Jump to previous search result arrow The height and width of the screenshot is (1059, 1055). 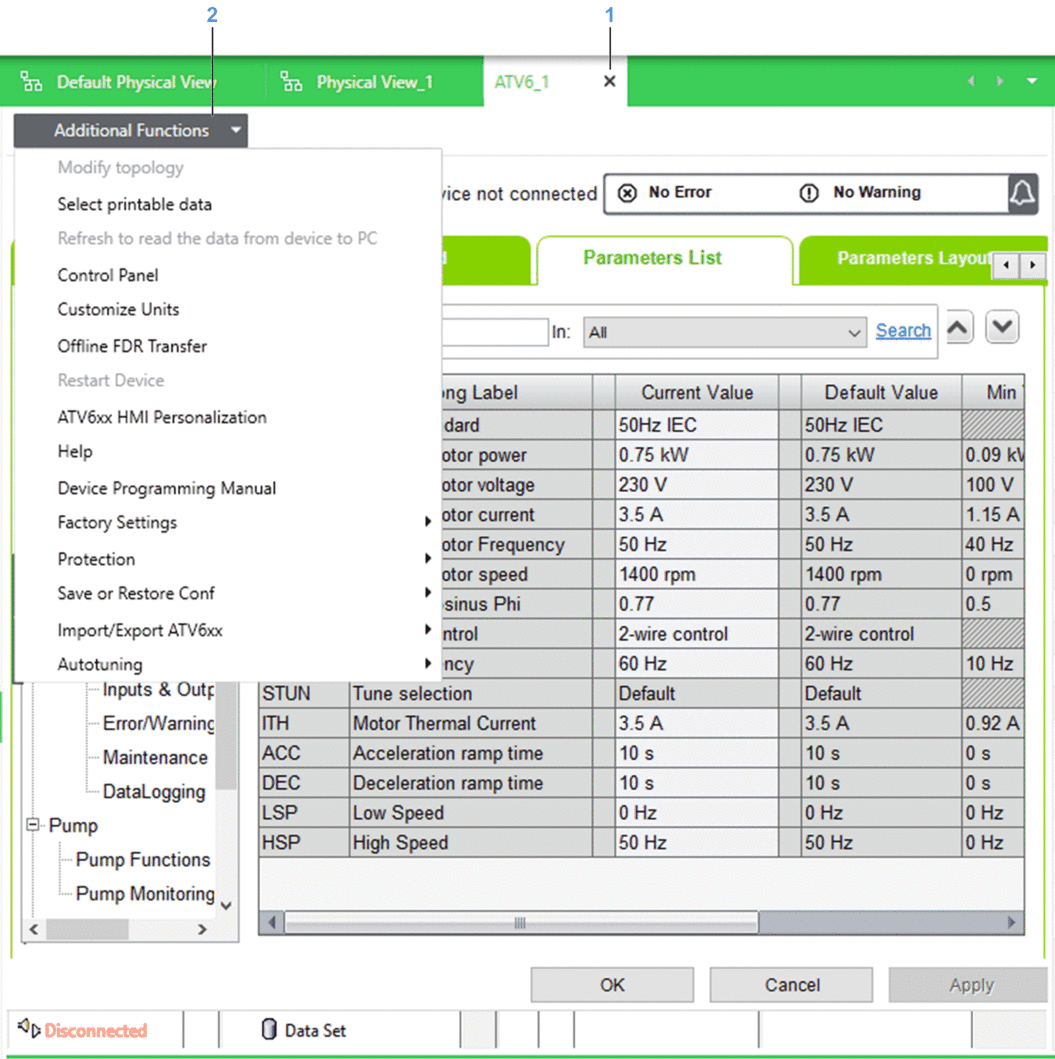click(x=959, y=328)
